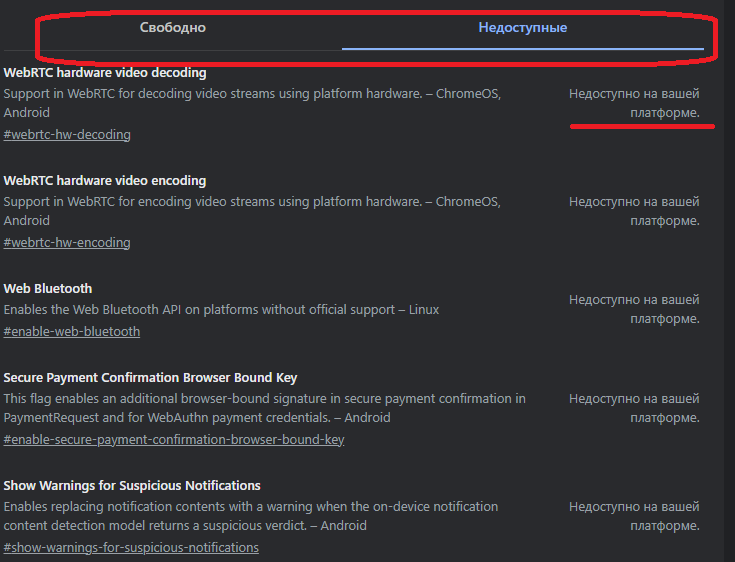This screenshot has width=735, height=562.
Task: Open #show-warnings-for-suspicious-notifications link
Action: tap(131, 547)
